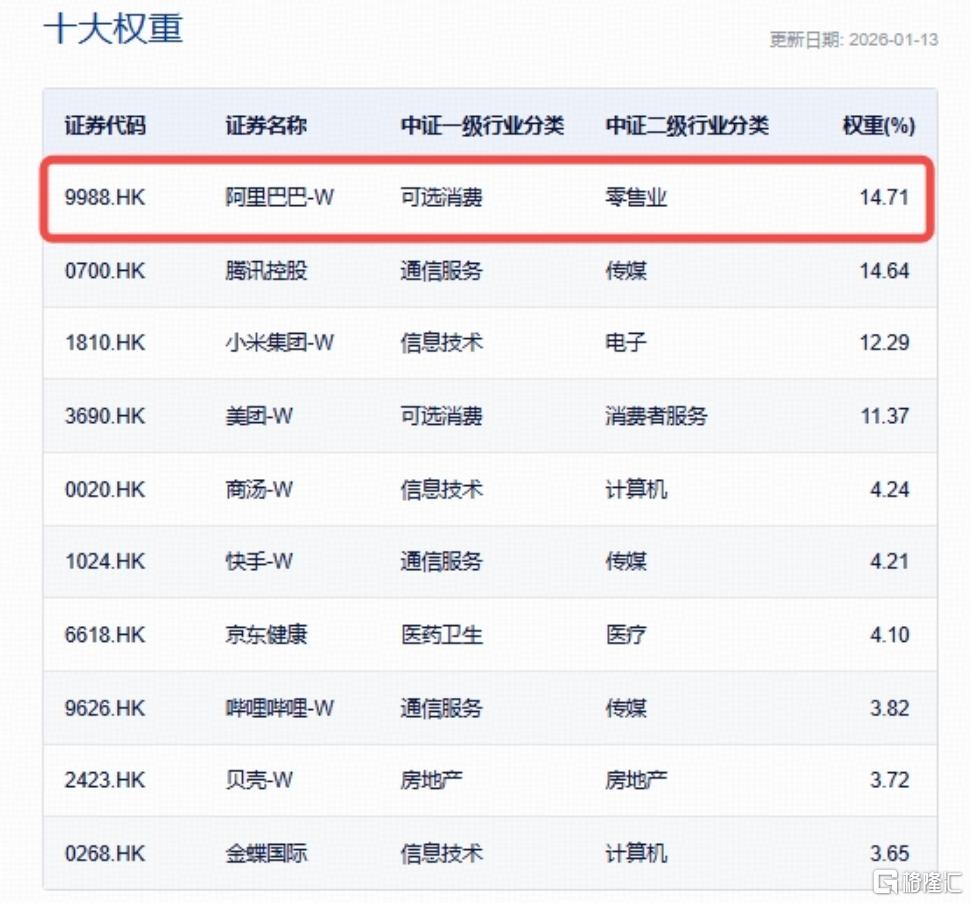Screen dimensions: 970x903
Task: Click weight value 14.71
Action: pos(884,198)
